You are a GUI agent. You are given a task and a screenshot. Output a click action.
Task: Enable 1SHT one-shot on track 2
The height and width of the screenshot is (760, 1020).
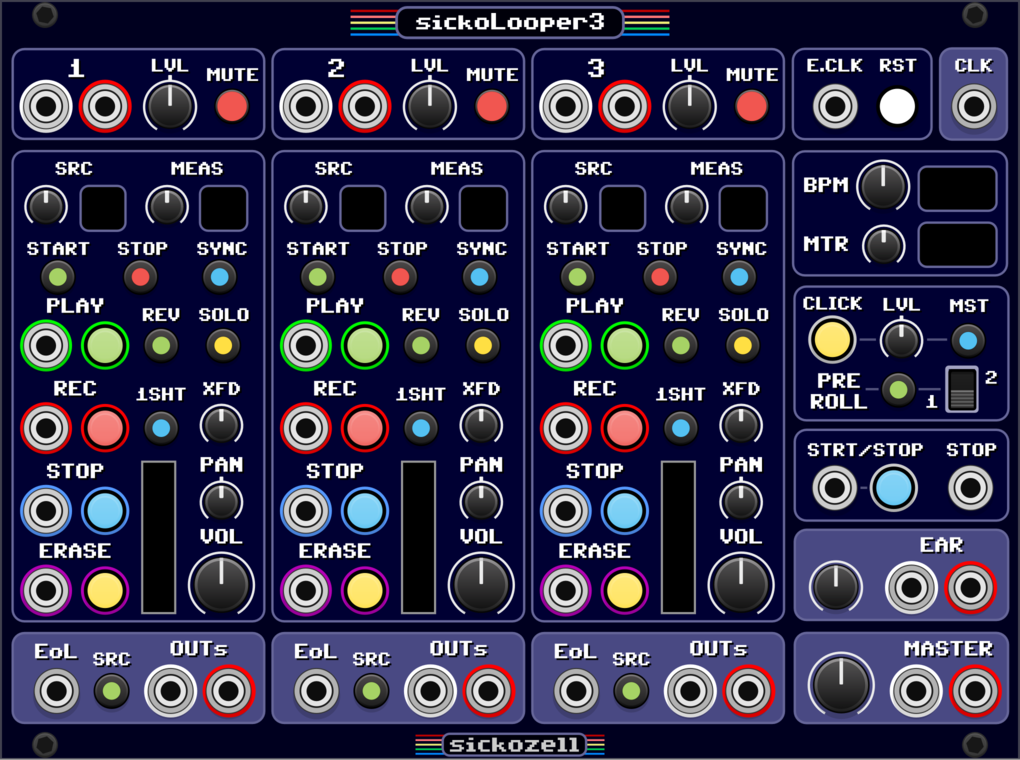421,428
